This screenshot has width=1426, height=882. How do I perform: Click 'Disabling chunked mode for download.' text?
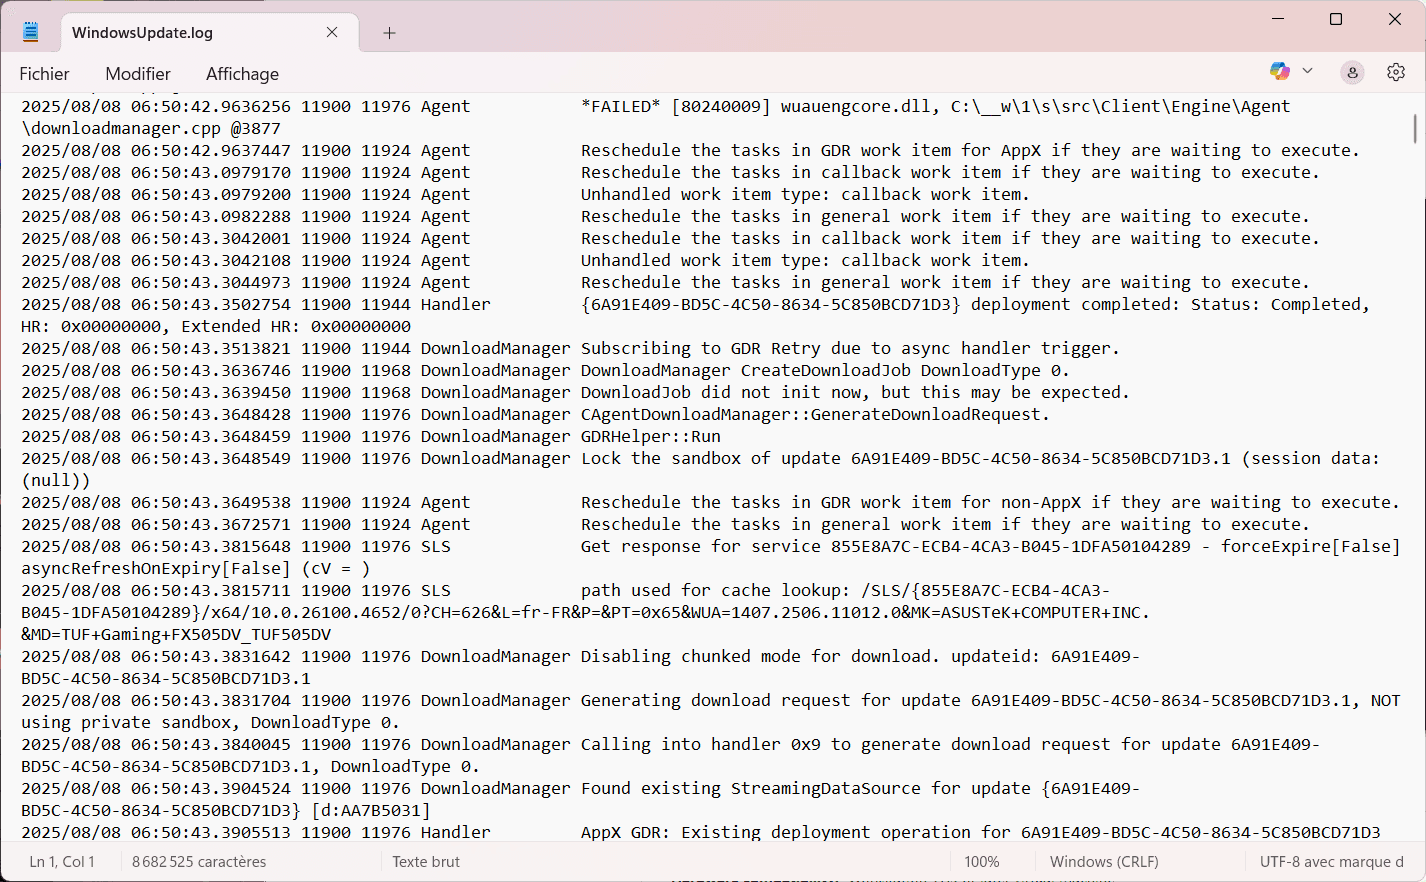point(761,656)
